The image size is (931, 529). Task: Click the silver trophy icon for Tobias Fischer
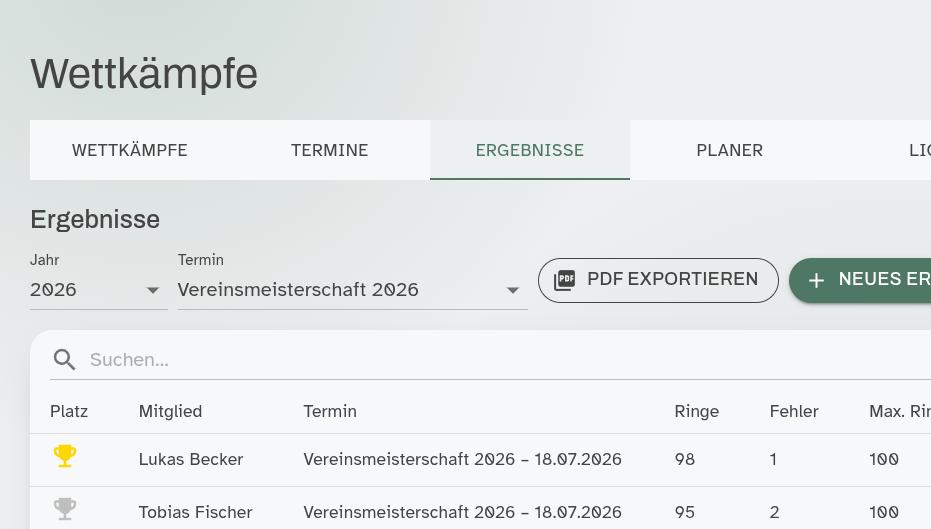[x=65, y=509]
